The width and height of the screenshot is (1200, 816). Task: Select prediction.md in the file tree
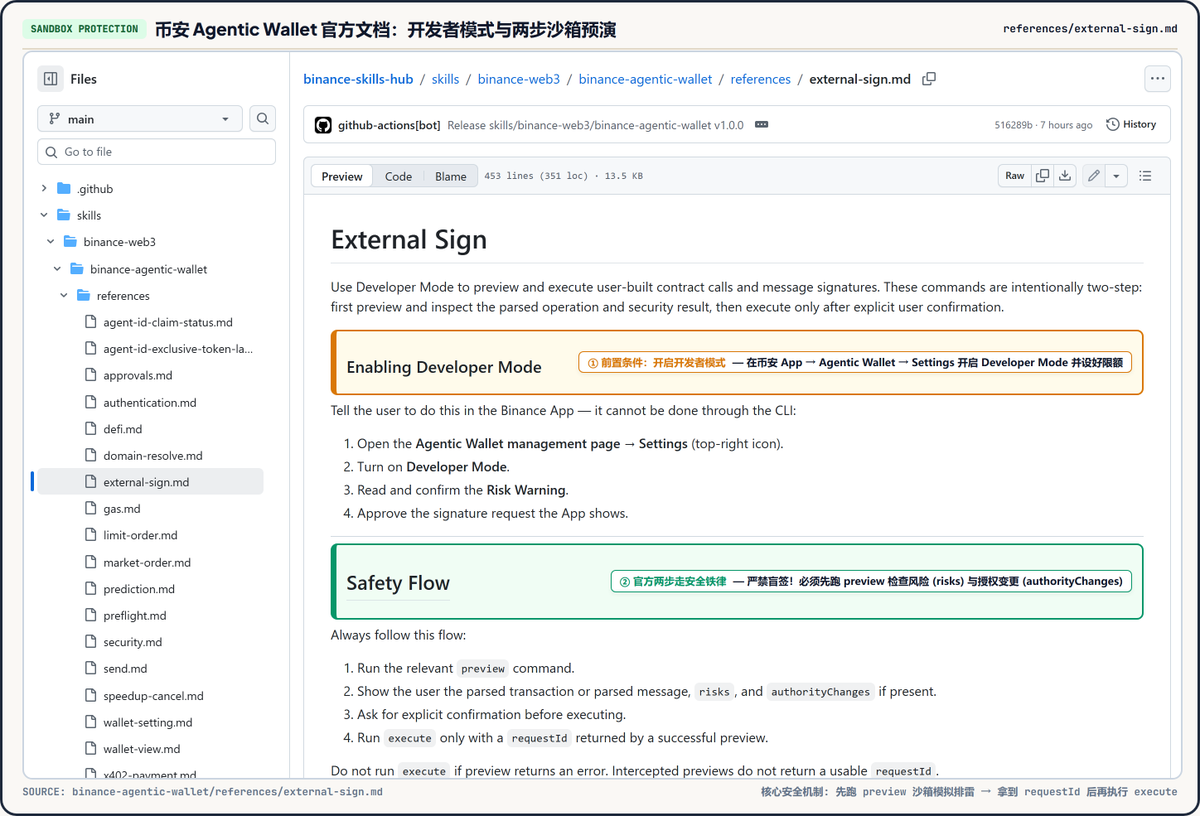[x=139, y=589]
